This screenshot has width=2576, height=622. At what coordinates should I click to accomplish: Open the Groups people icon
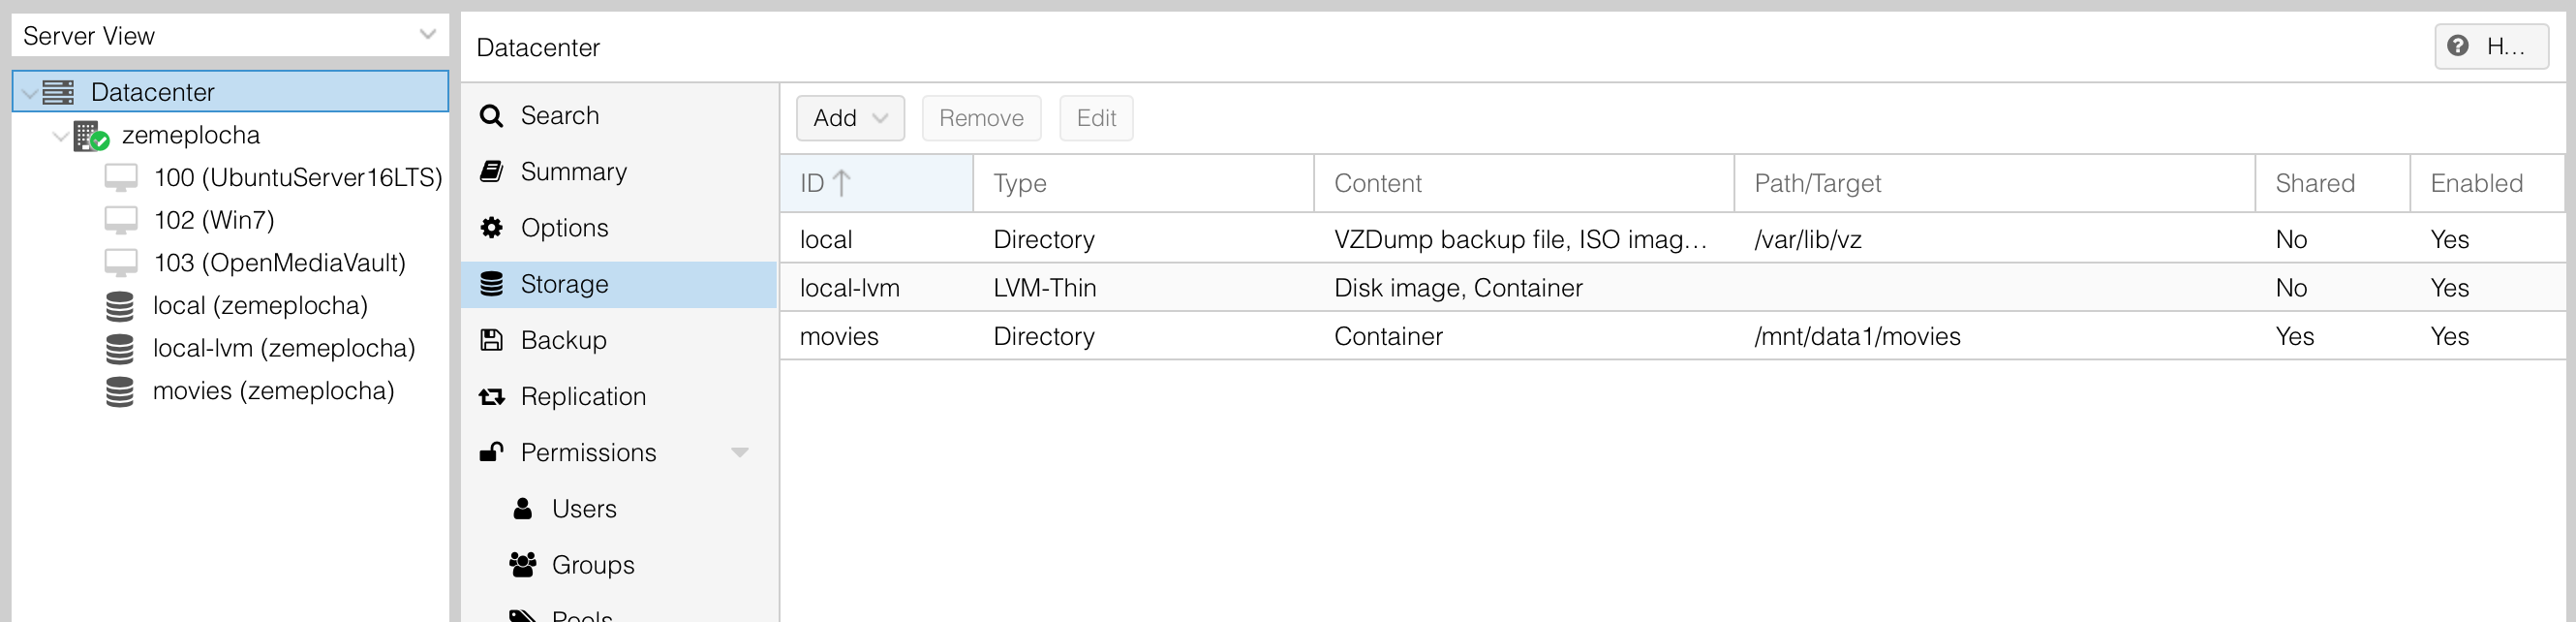point(522,565)
